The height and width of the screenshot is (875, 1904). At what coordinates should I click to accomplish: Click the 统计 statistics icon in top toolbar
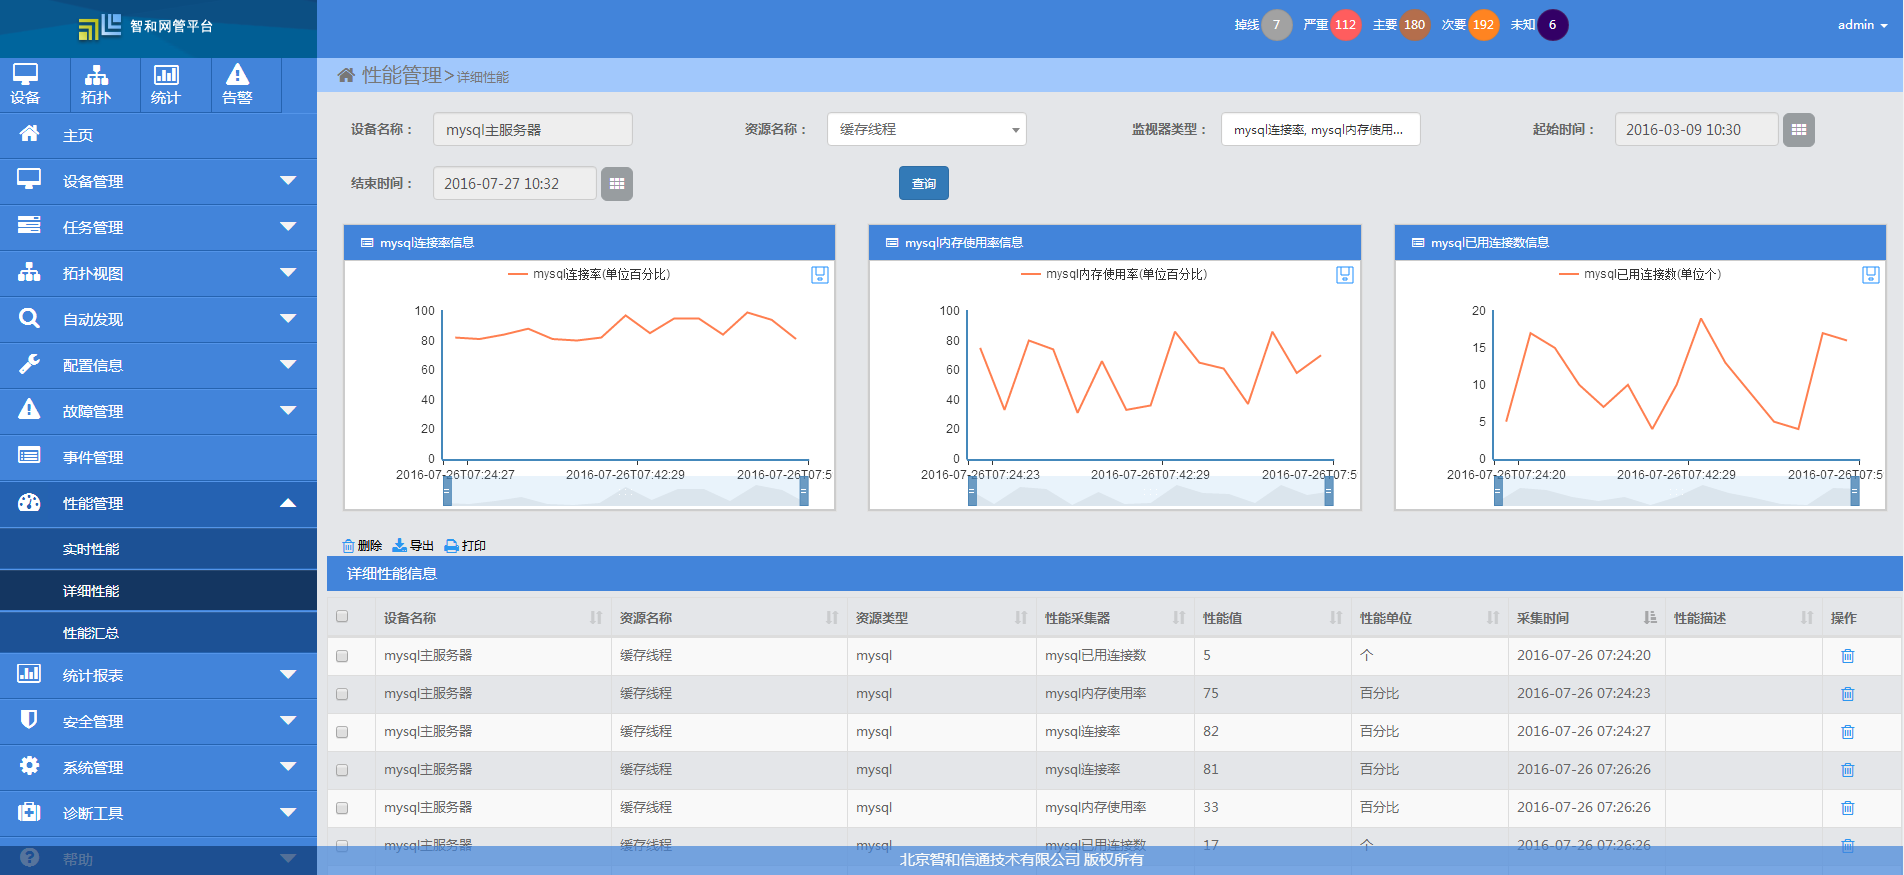166,84
